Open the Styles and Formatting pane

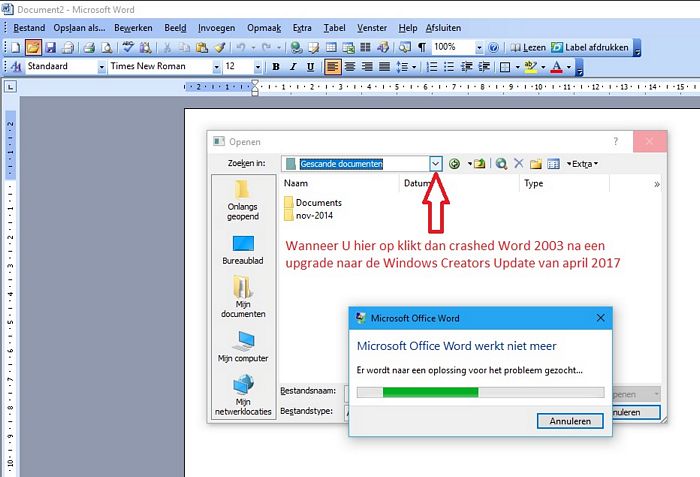click(17, 67)
